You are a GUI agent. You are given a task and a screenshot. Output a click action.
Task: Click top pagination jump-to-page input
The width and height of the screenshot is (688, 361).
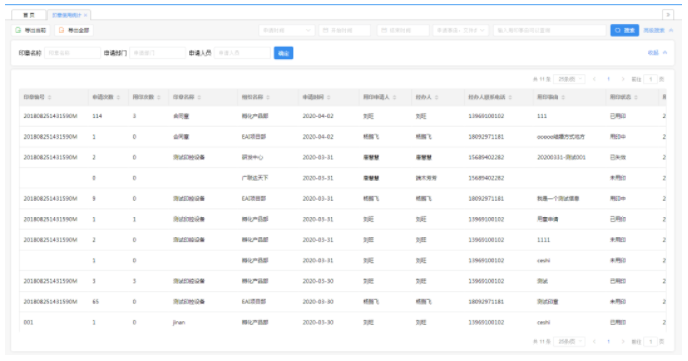tap(650, 79)
